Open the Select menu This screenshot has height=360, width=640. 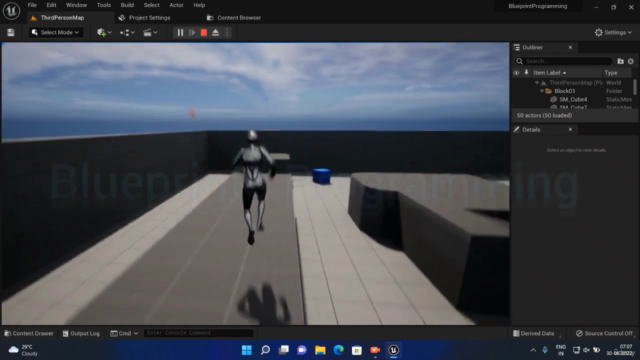151,5
